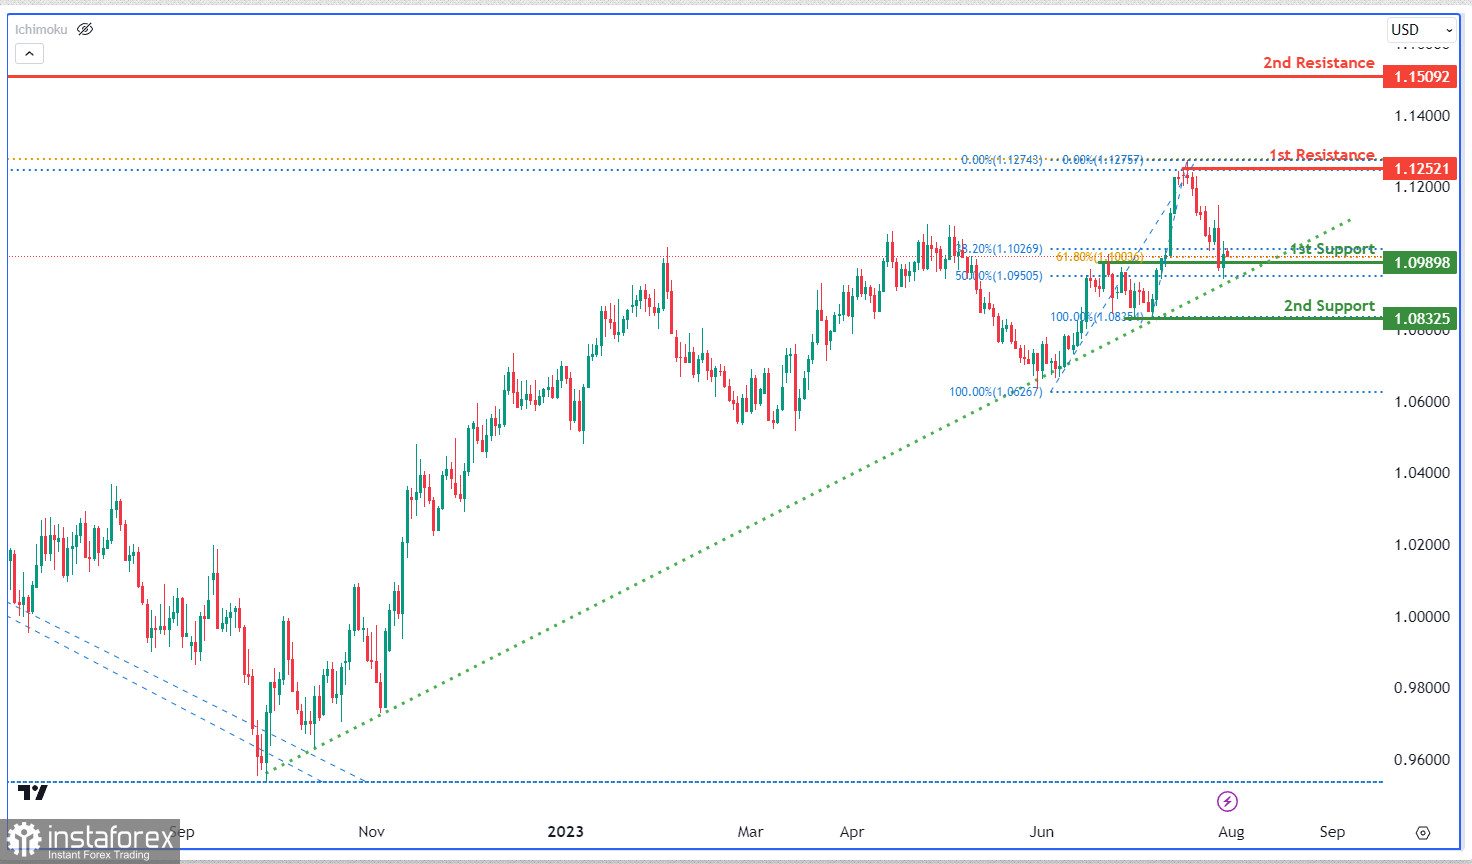
Task: Click the 0.96000 price axis value
Action: click(1421, 760)
